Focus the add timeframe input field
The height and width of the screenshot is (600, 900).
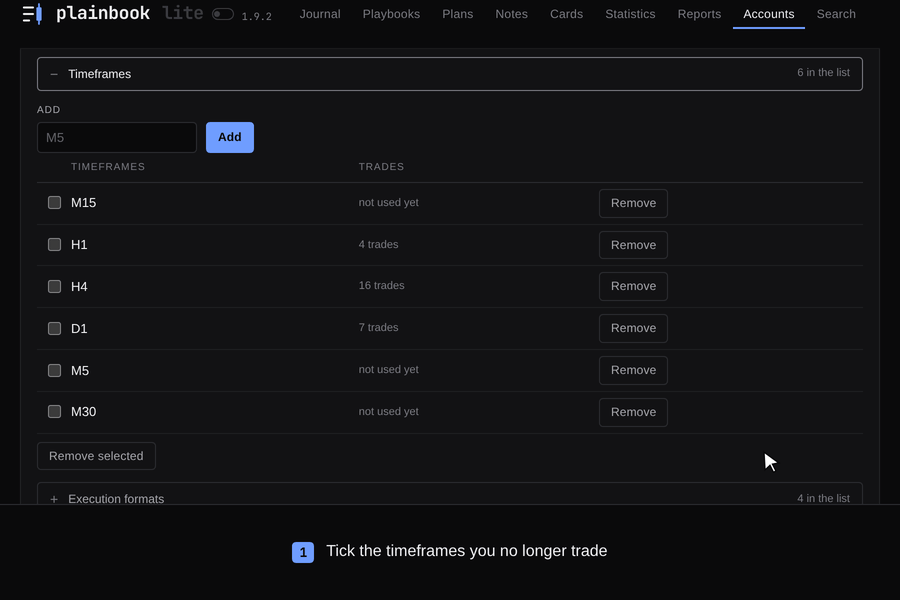pyautogui.click(x=117, y=137)
